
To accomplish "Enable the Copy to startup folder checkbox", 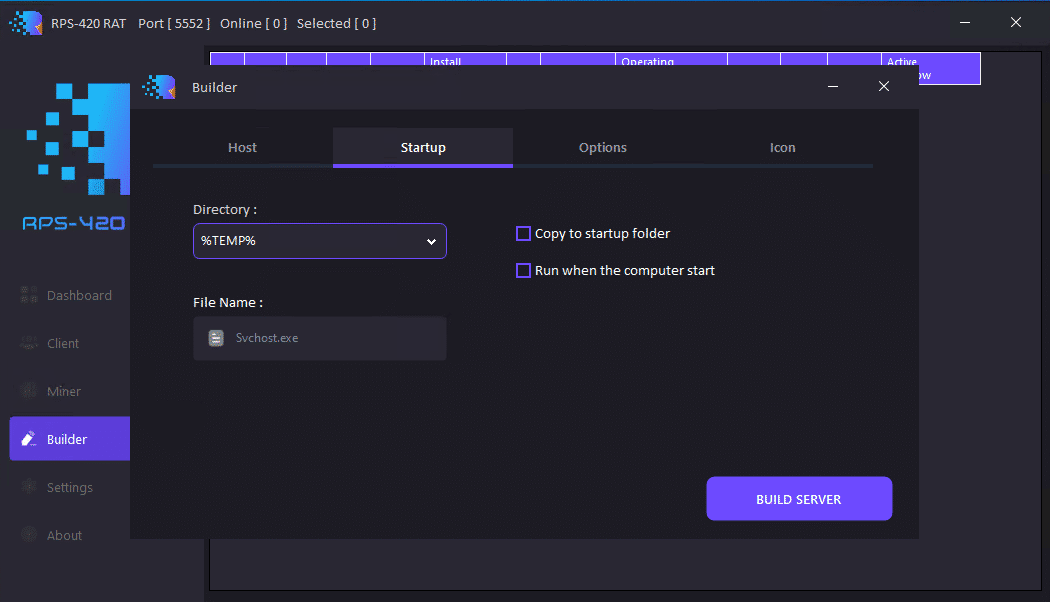I will point(523,233).
